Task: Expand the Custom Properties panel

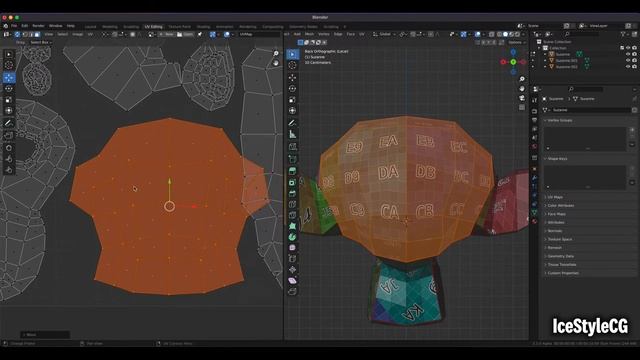Action: click(562, 273)
